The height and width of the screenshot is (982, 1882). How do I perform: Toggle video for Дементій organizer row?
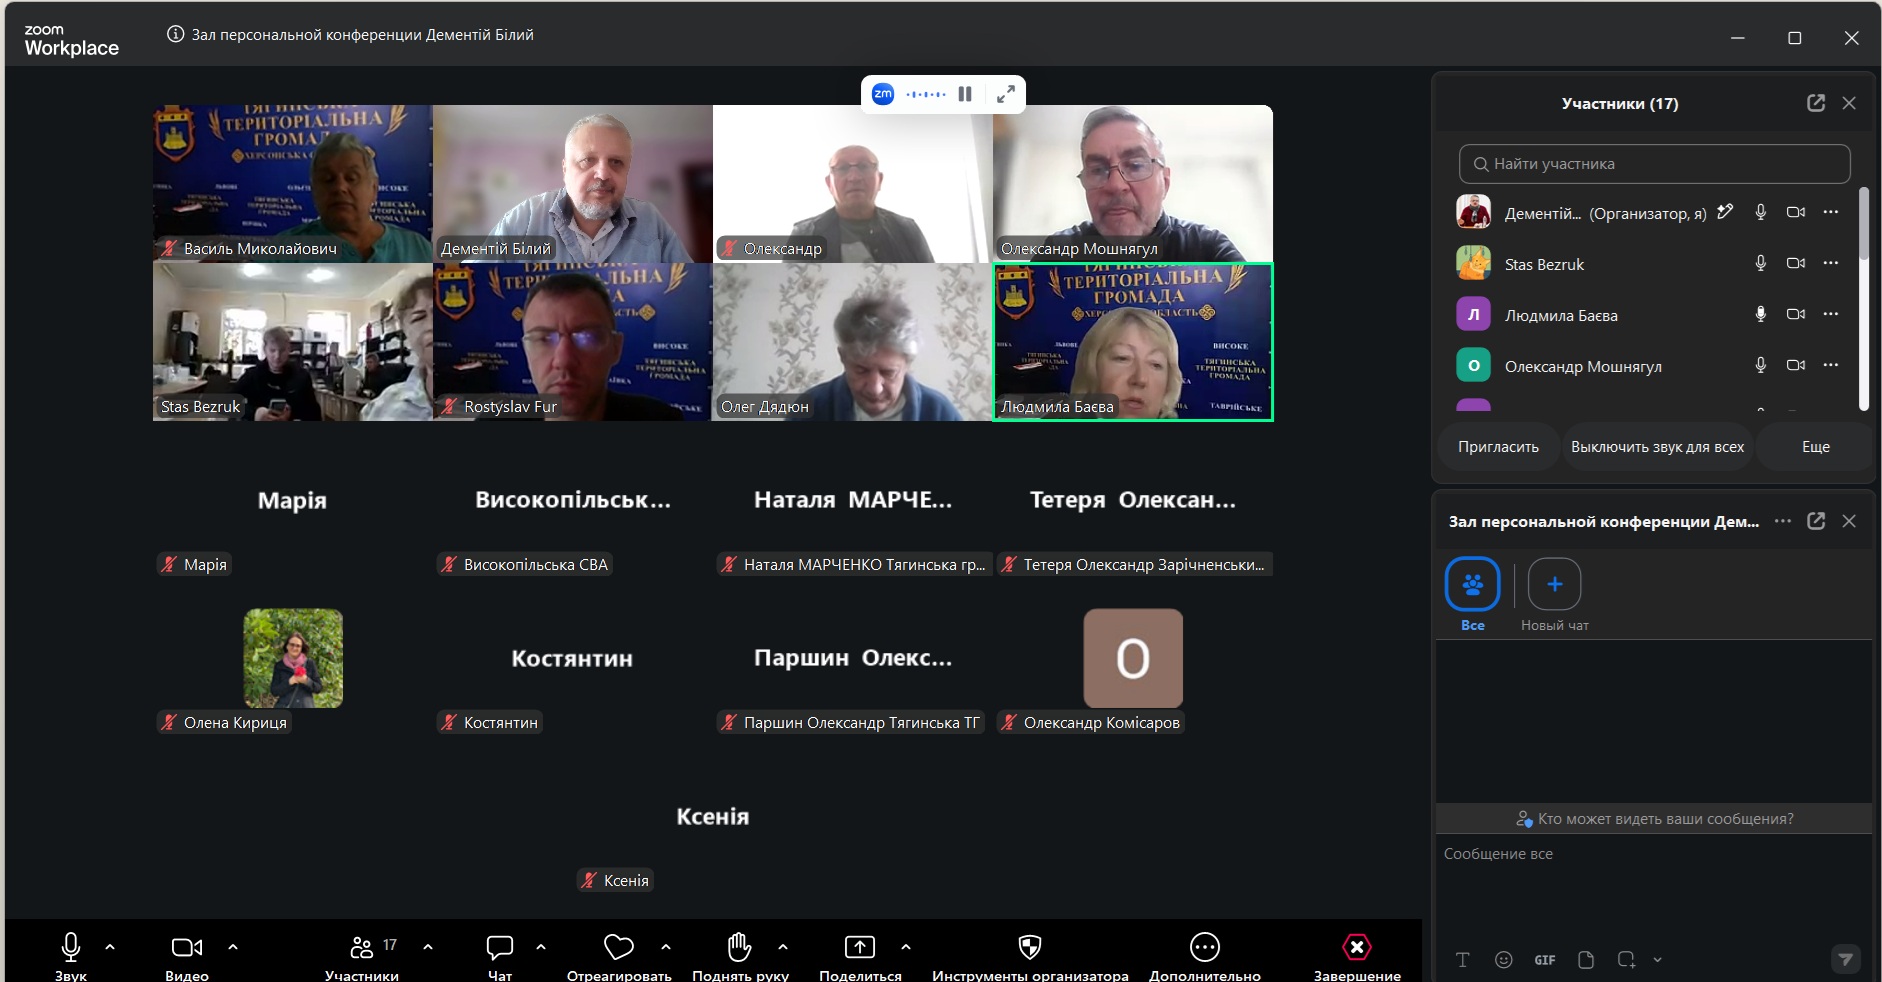pyautogui.click(x=1796, y=212)
